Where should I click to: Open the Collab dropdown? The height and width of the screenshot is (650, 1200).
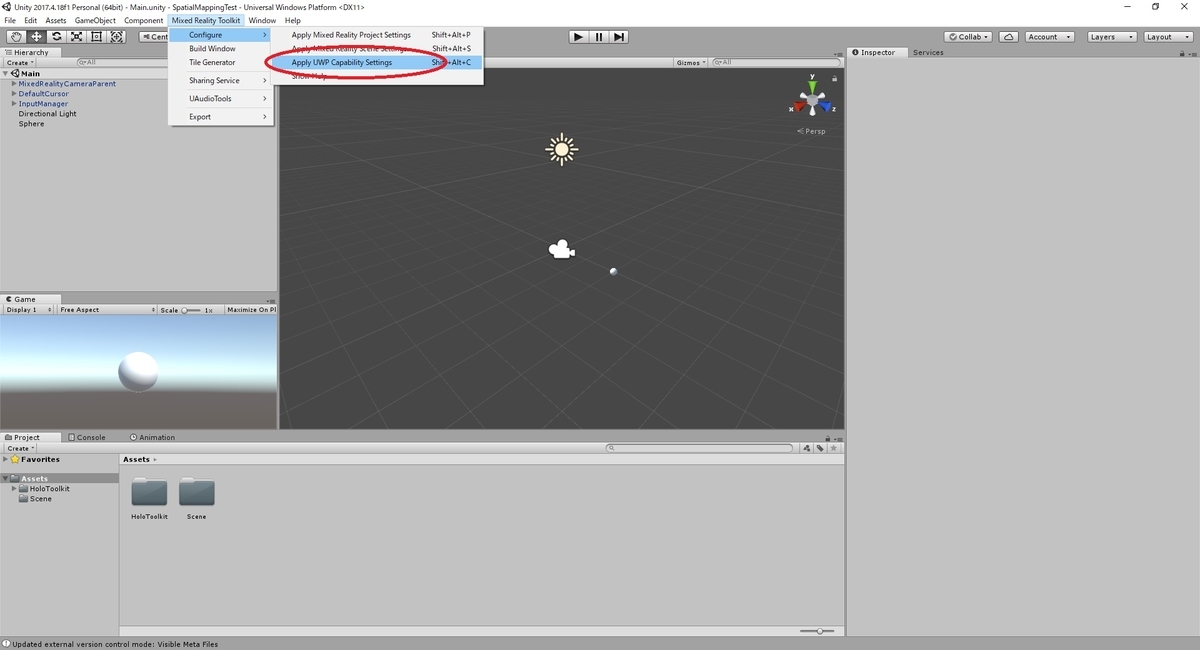coord(968,37)
